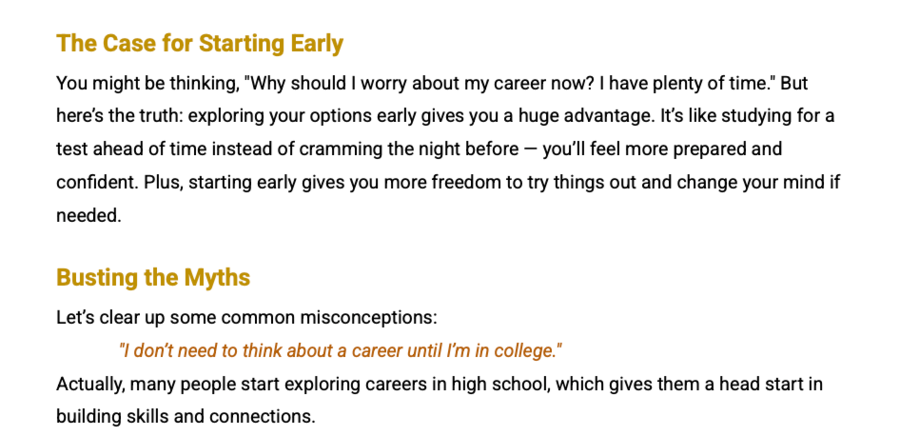Click the phrase 'more freedom' in the paragraph

(x=448, y=182)
